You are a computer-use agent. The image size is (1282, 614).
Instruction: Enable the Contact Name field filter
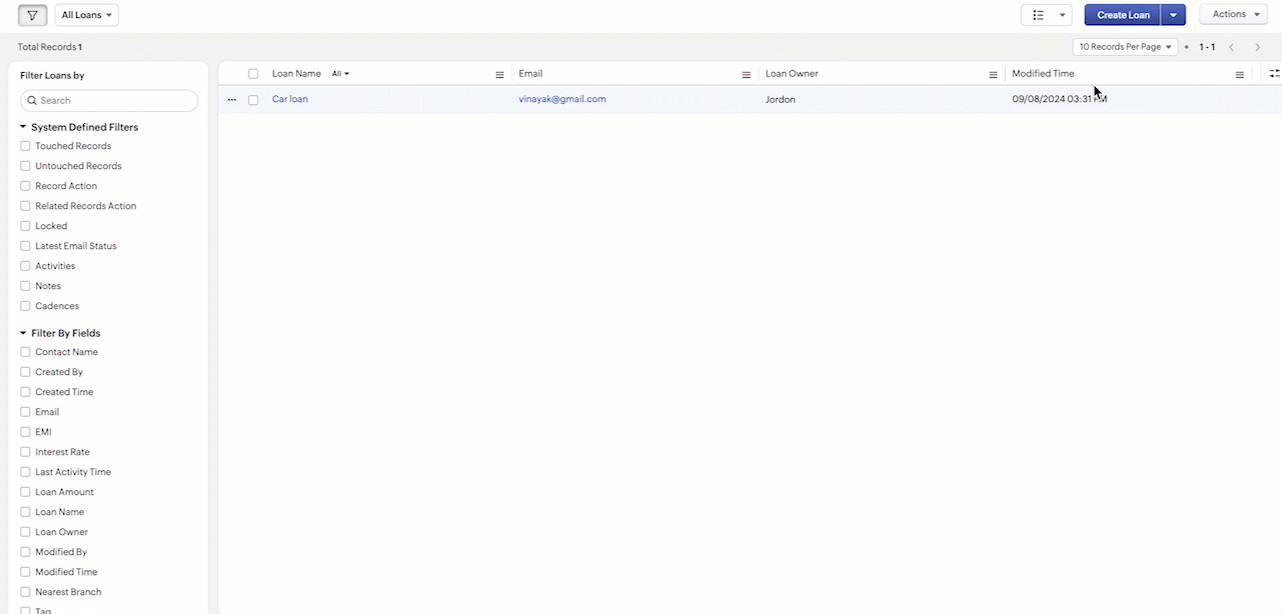pos(26,352)
